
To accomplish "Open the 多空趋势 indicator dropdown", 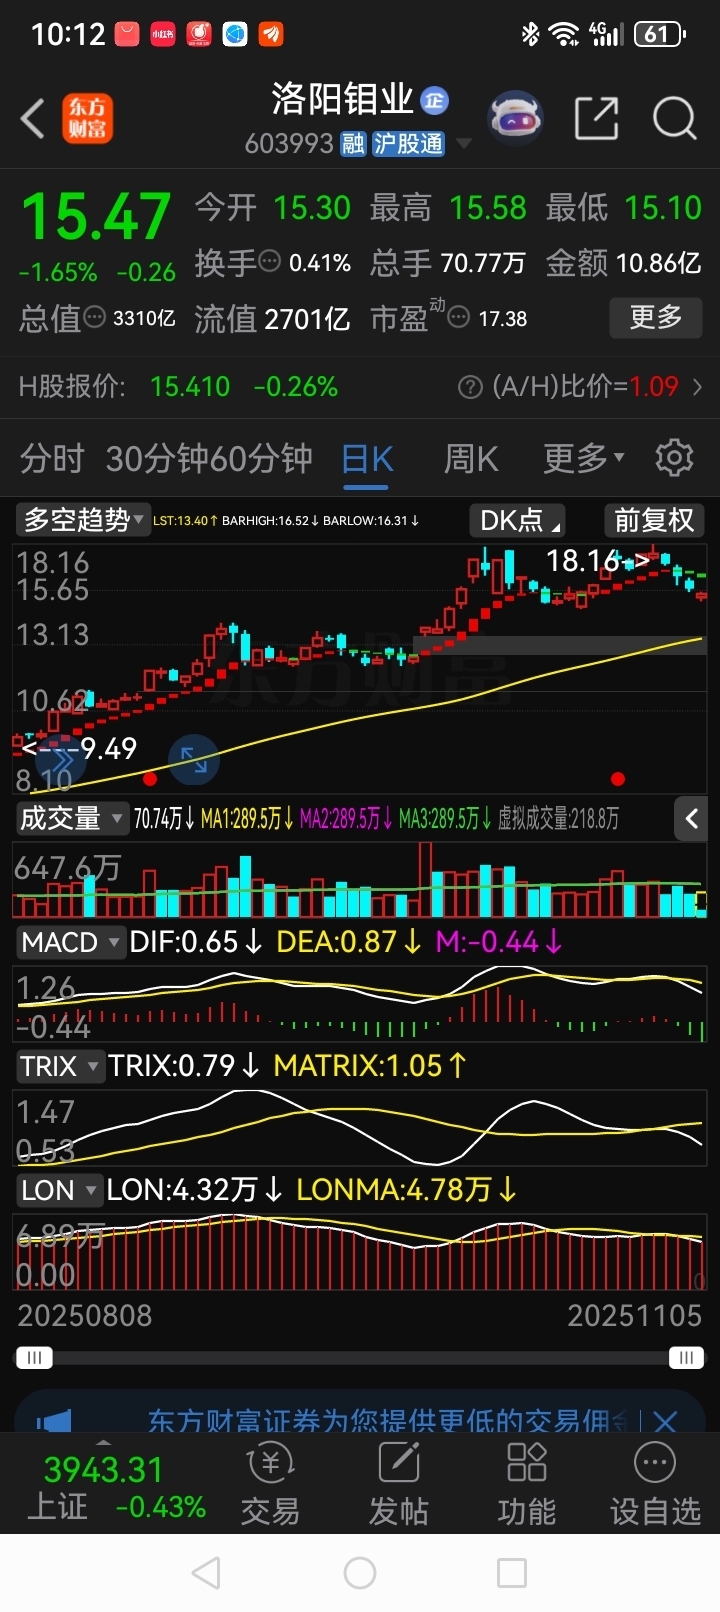I will click(83, 520).
